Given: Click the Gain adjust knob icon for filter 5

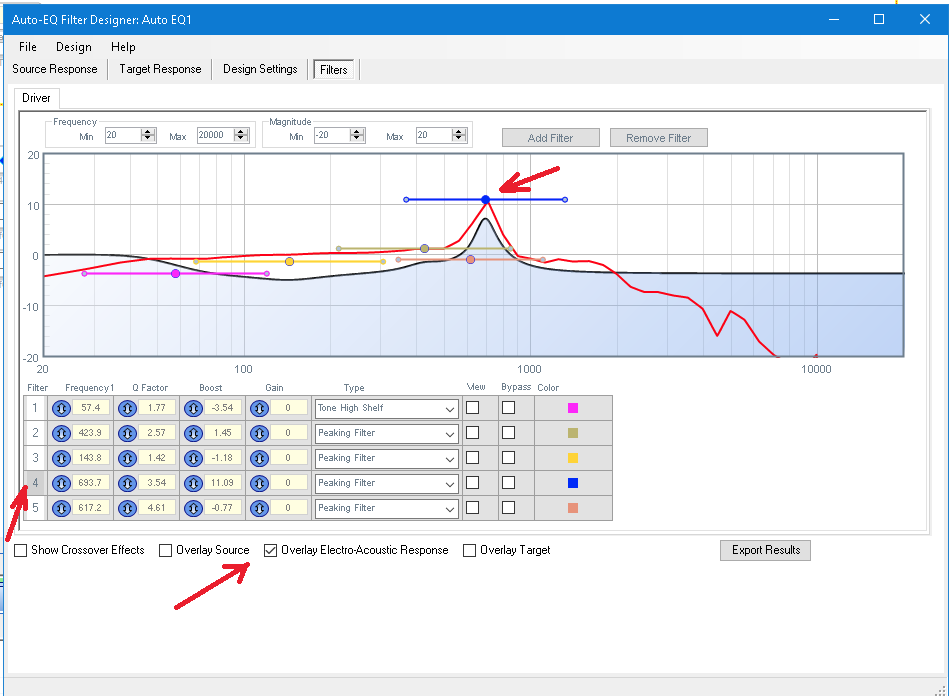Looking at the screenshot, I should click(258, 508).
